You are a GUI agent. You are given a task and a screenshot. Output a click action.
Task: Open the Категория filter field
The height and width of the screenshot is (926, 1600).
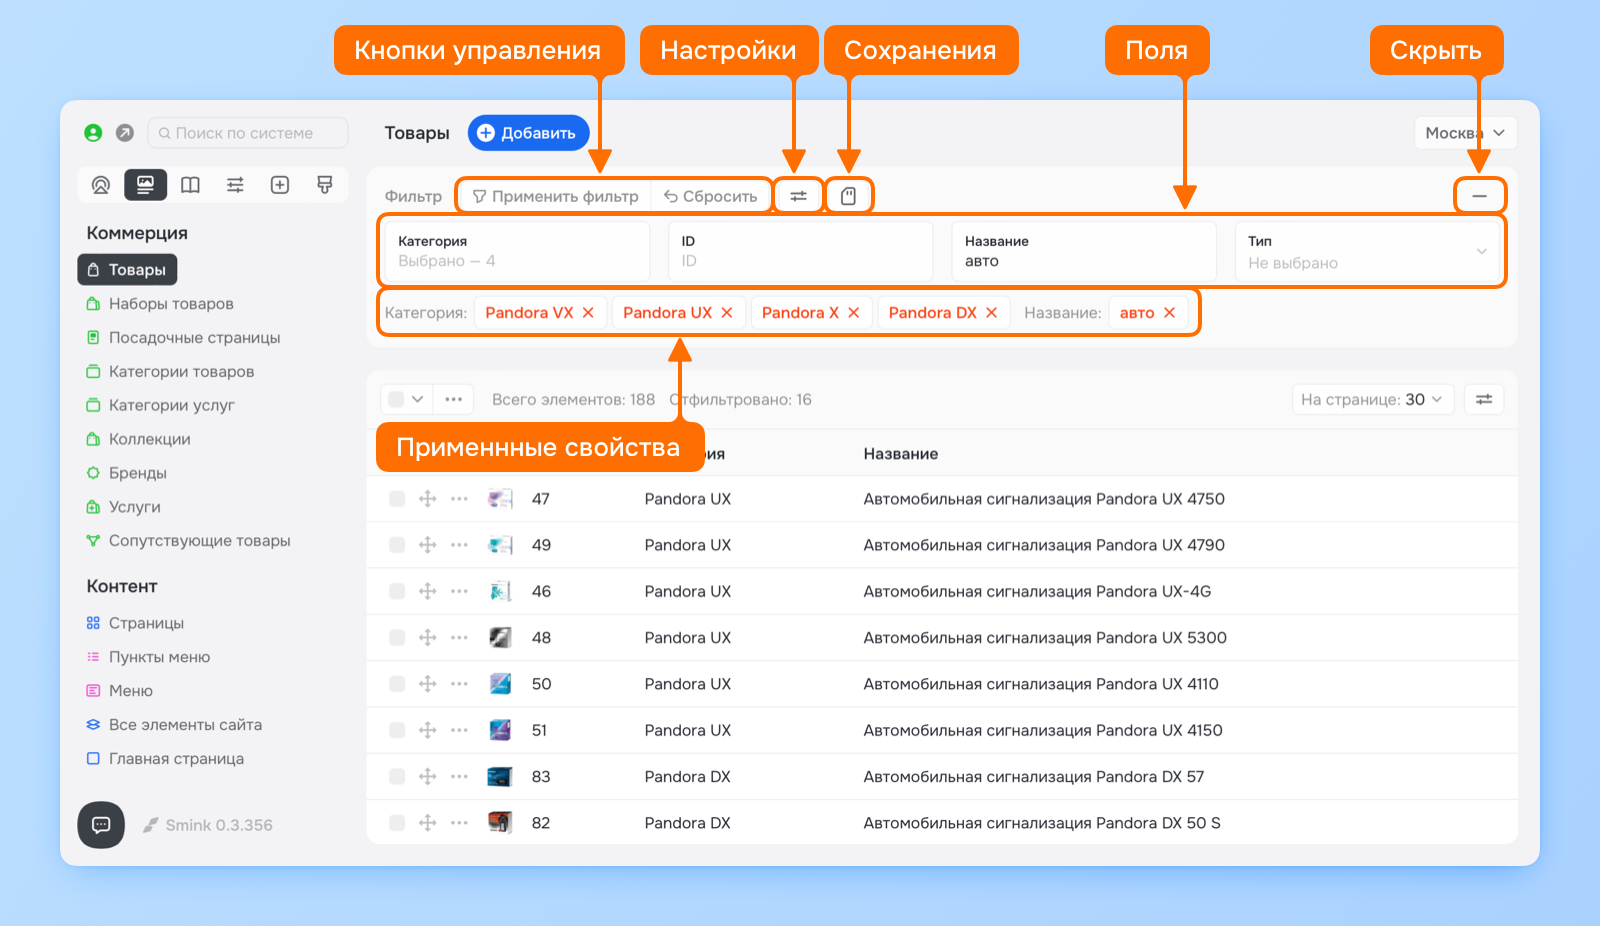517,252
